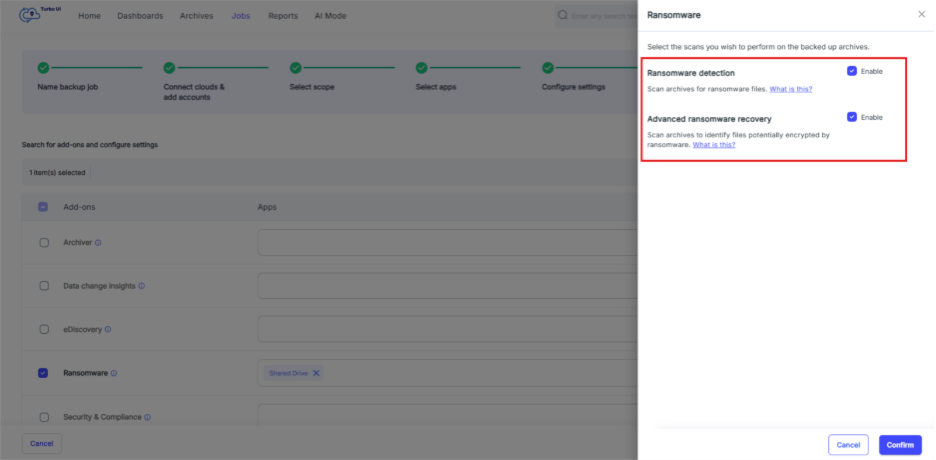
Task: Click the info icon next to Archiver
Action: click(98, 243)
